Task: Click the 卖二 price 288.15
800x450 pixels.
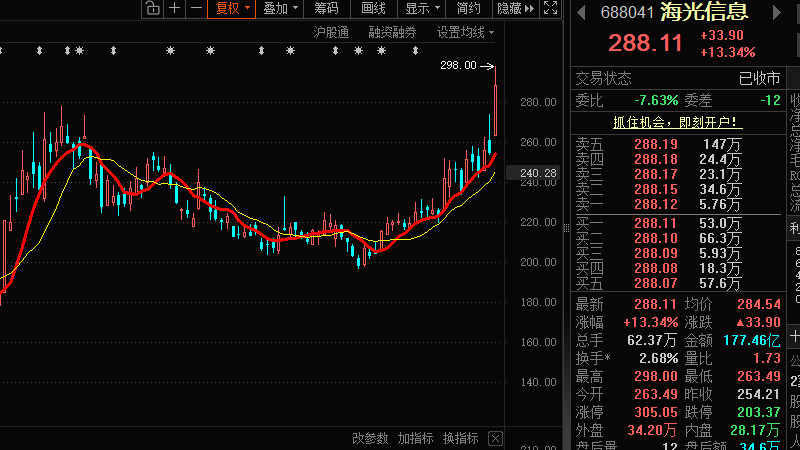Action: (x=656, y=190)
